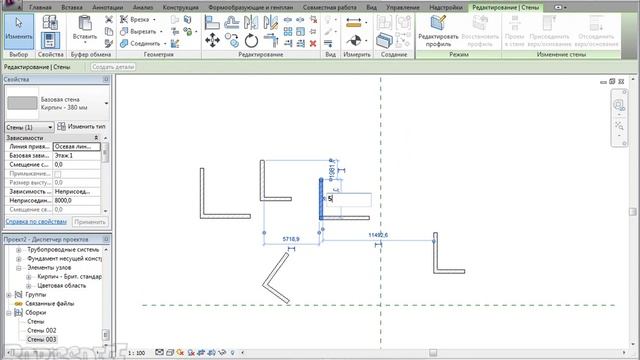Click the 1 : 100 view scale
Image resolution: width=640 pixels, height=360 pixels.
137,353
